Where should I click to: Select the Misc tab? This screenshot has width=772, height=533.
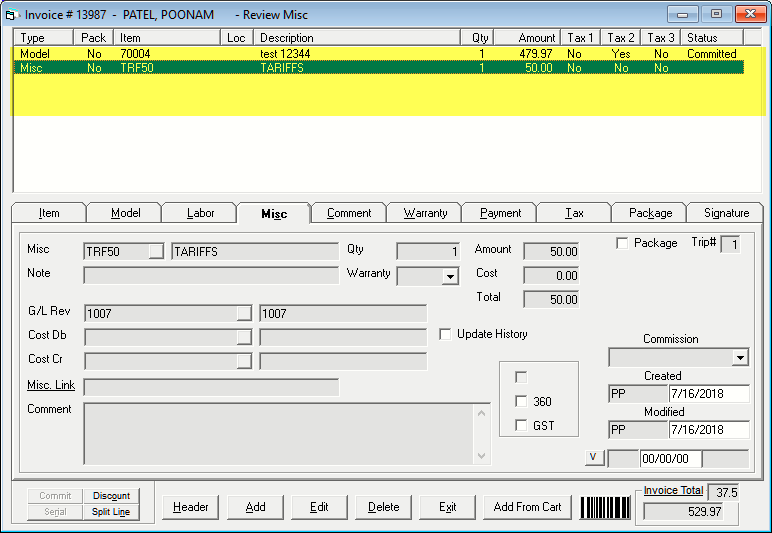274,214
